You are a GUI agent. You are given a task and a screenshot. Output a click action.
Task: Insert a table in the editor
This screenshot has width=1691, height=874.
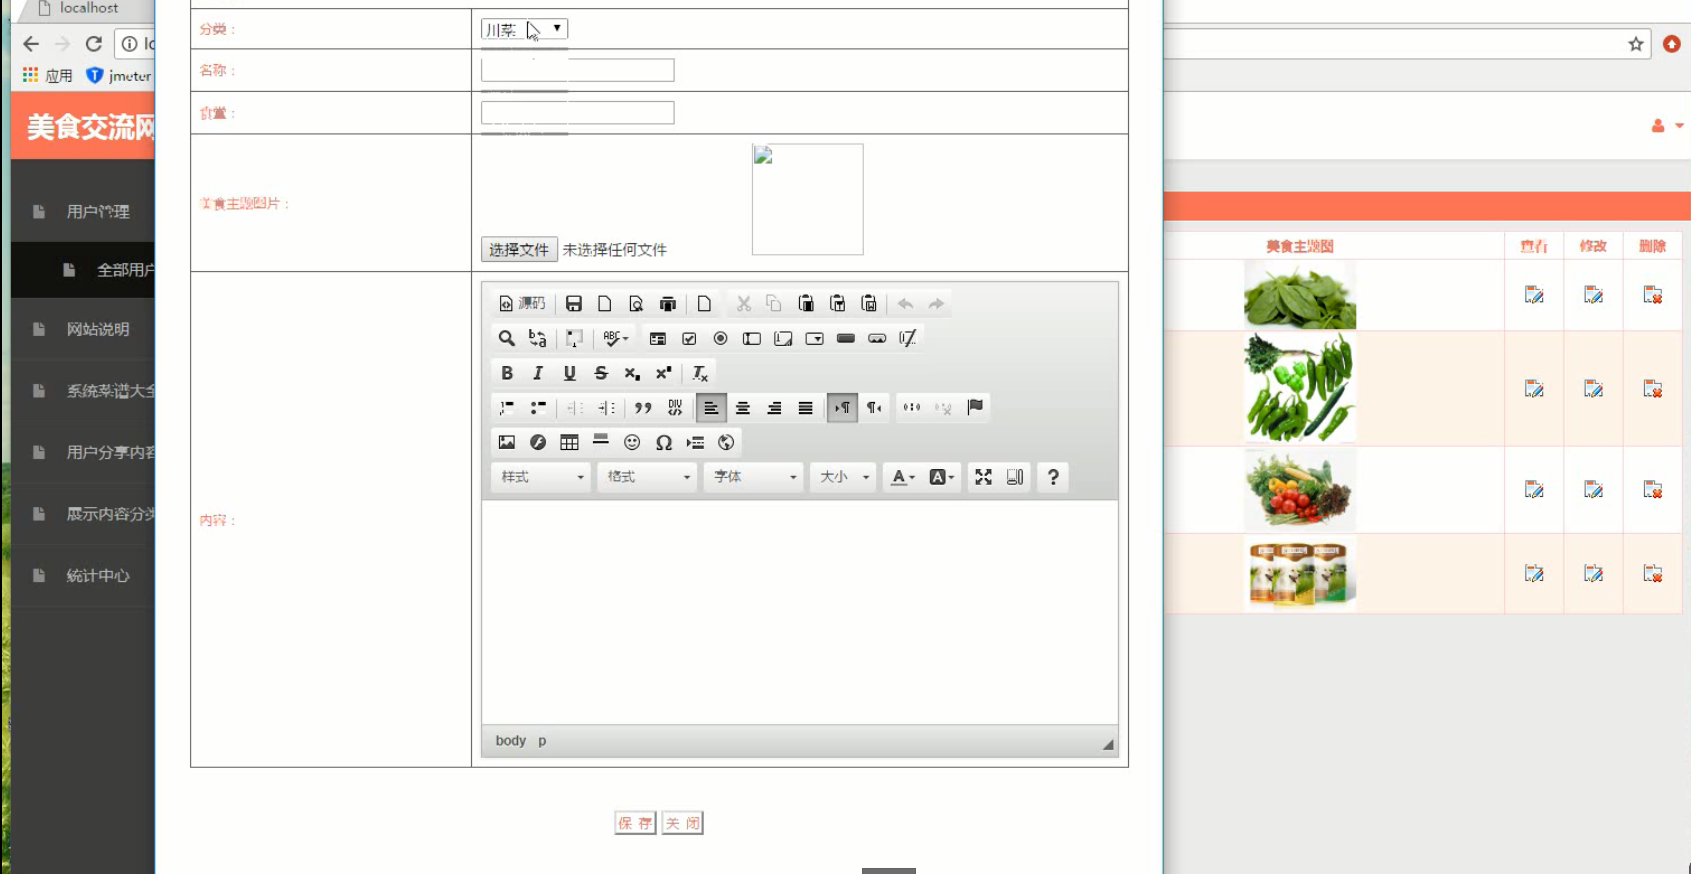click(570, 442)
